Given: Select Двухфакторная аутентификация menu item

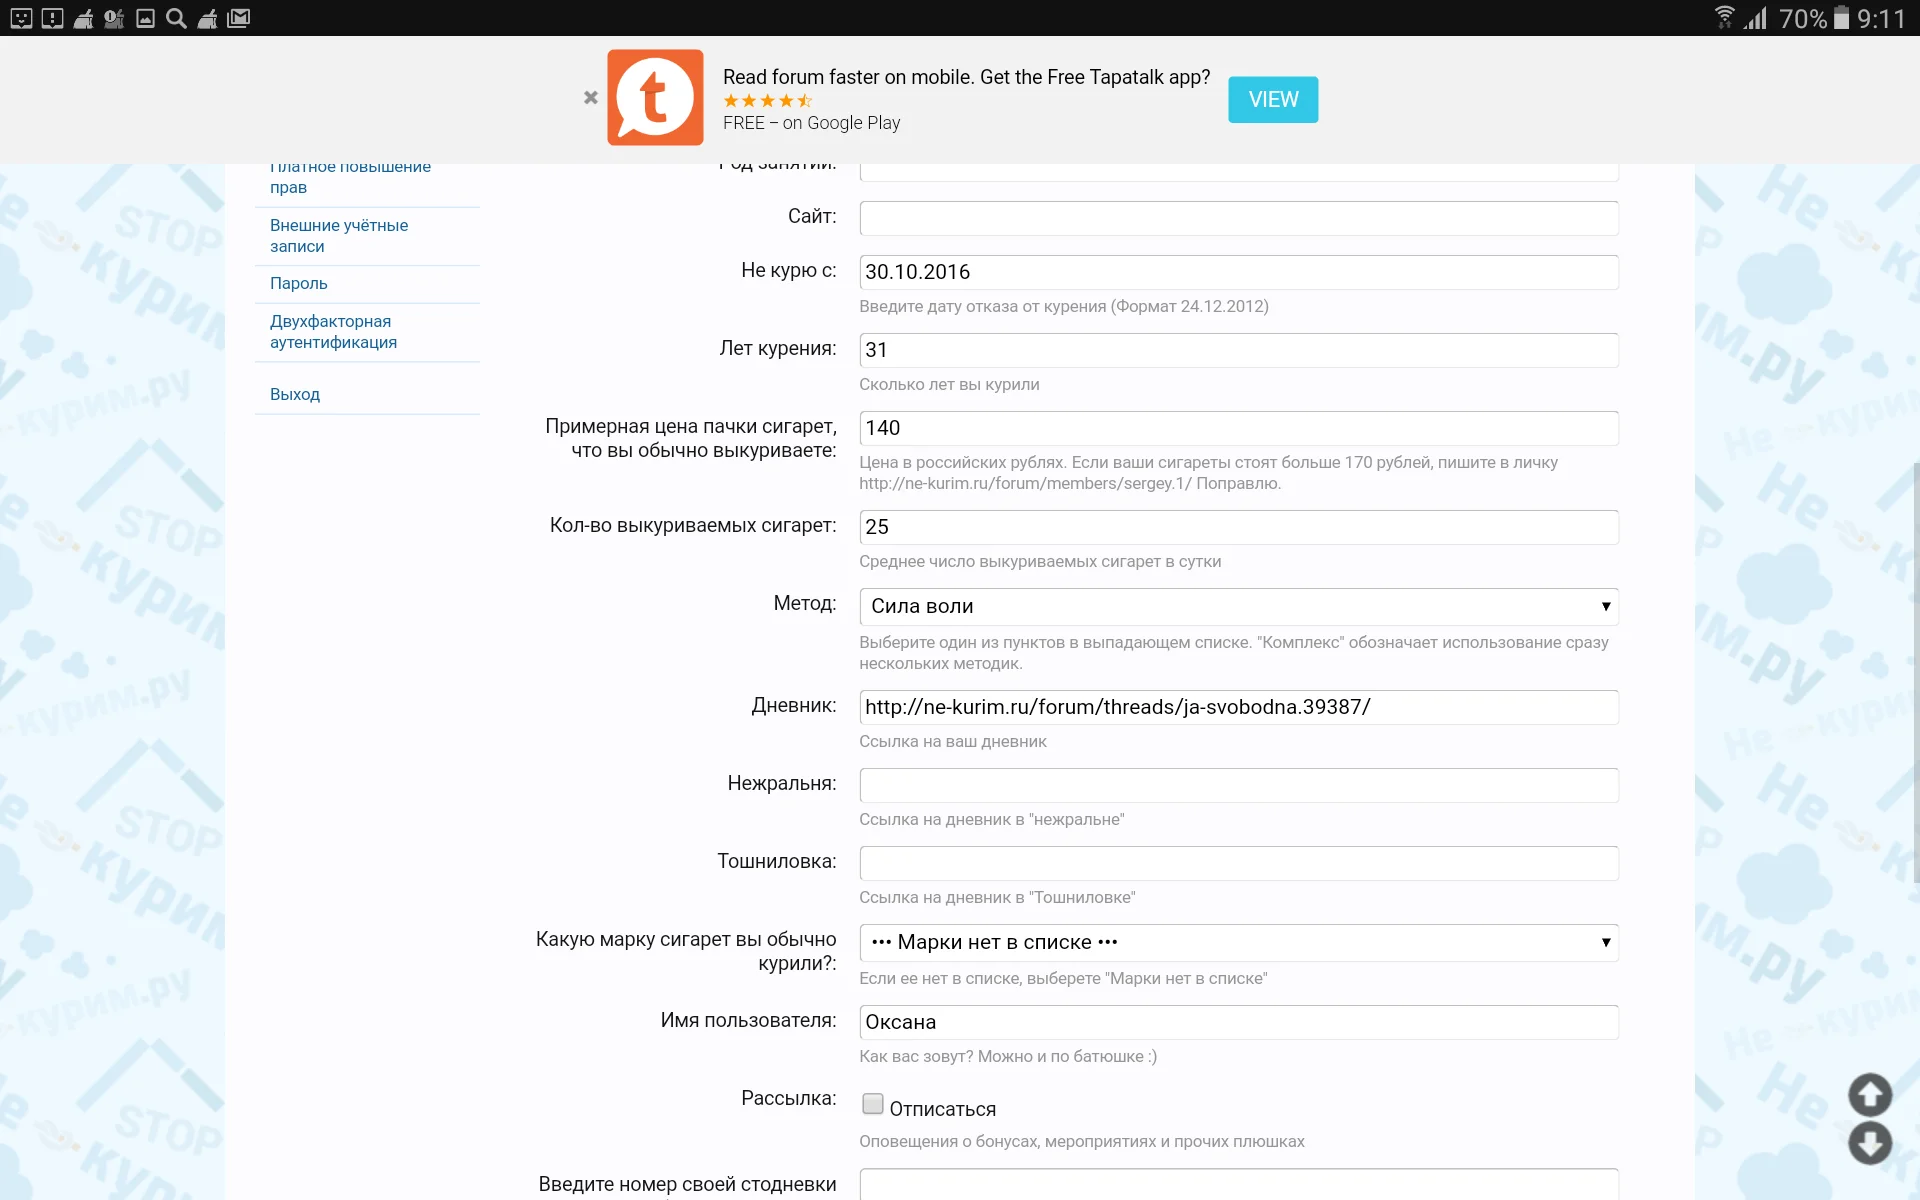Looking at the screenshot, I should tap(333, 331).
